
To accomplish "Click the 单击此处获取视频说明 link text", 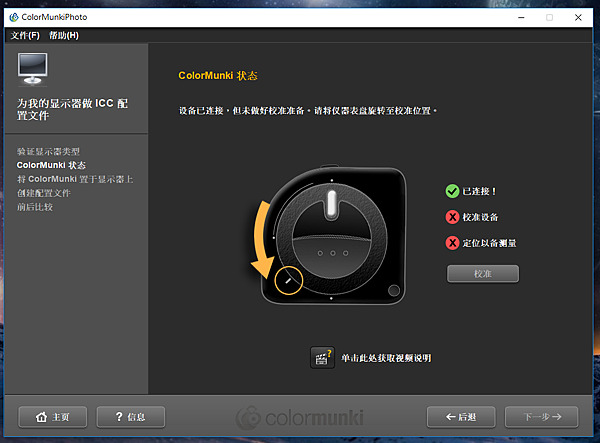I will click(386, 358).
